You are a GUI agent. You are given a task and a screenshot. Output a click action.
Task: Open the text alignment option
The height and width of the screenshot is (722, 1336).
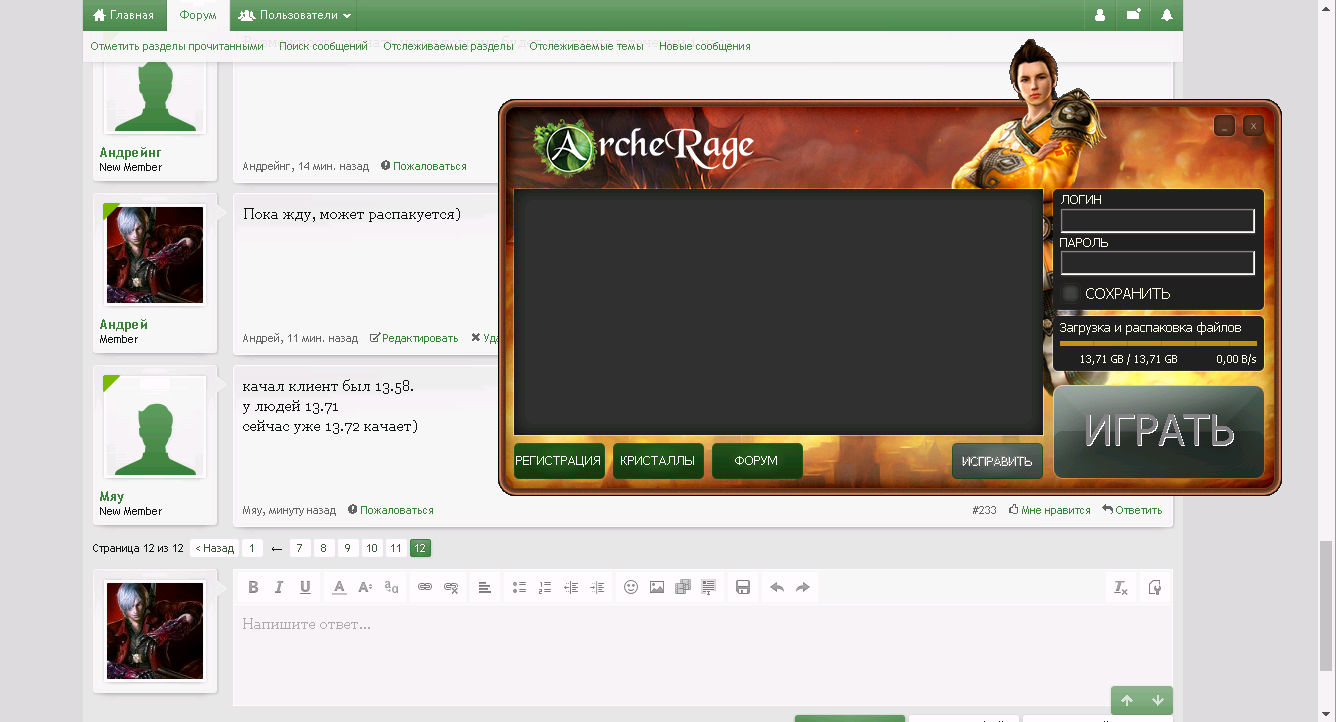coord(484,587)
